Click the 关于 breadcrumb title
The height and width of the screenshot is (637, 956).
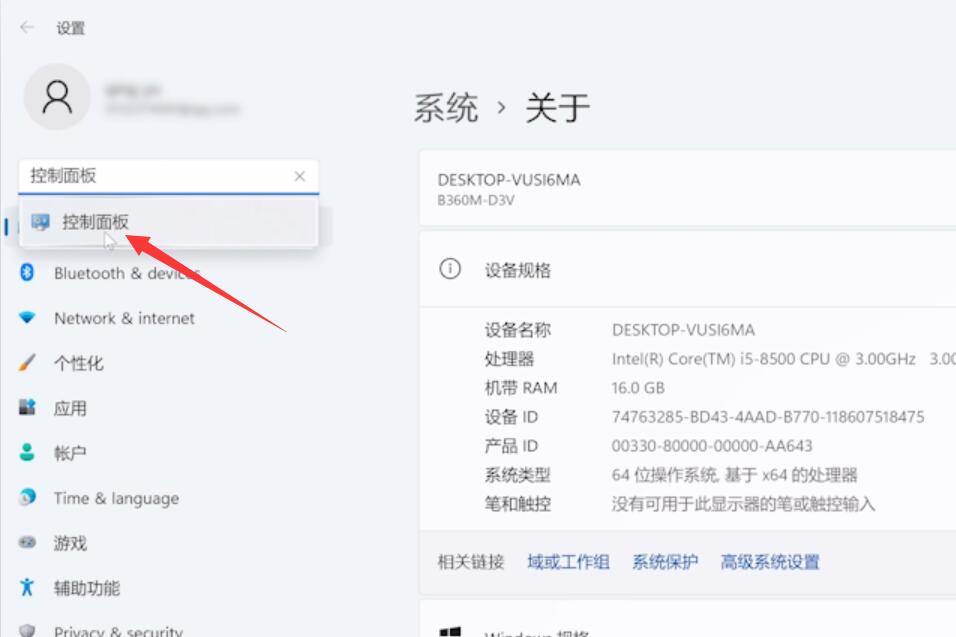(x=557, y=108)
